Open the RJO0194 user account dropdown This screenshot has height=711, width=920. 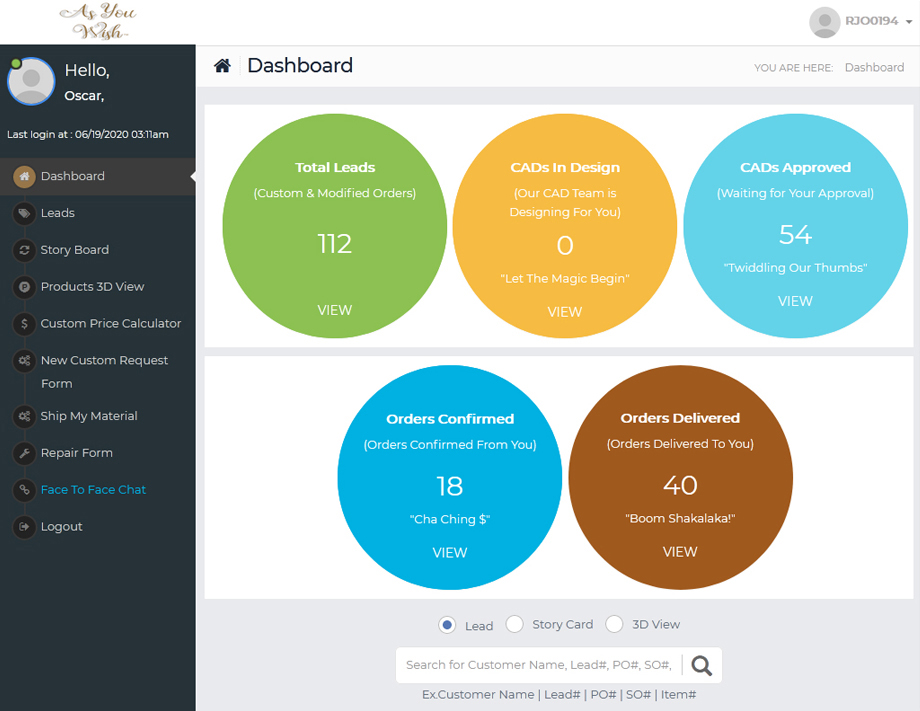pyautogui.click(x=861, y=22)
